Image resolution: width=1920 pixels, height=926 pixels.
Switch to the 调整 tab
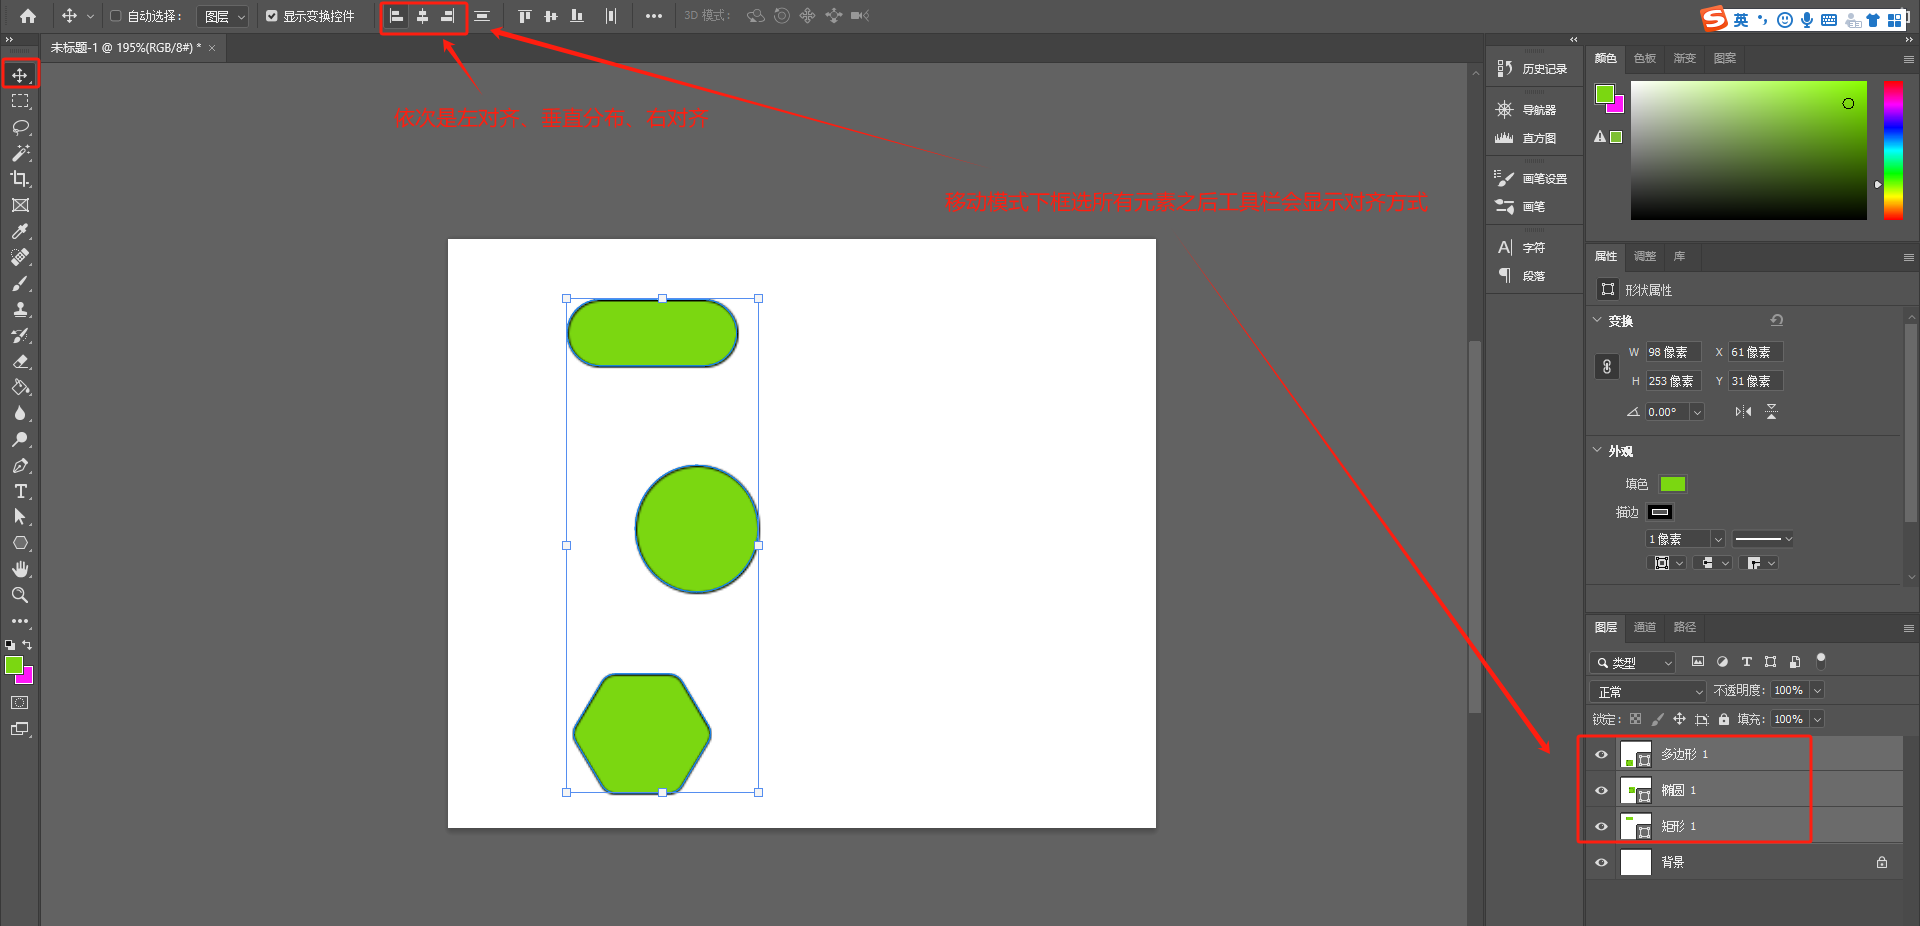point(1645,256)
